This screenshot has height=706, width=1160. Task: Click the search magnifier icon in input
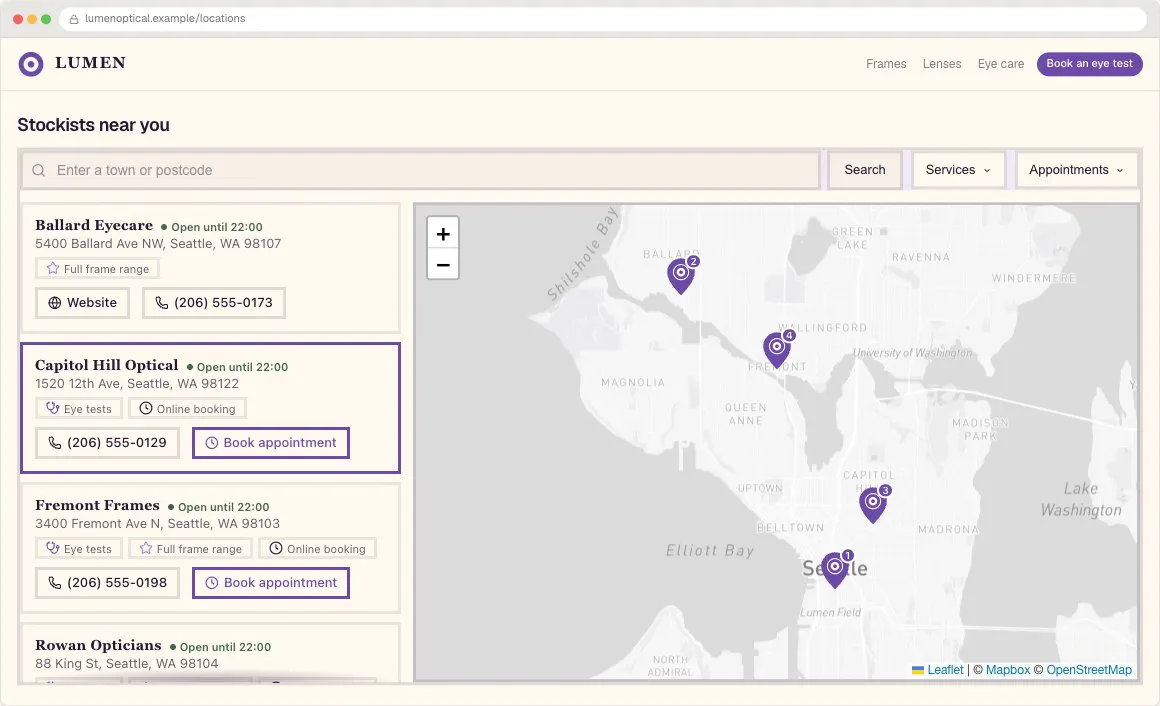click(x=38, y=170)
